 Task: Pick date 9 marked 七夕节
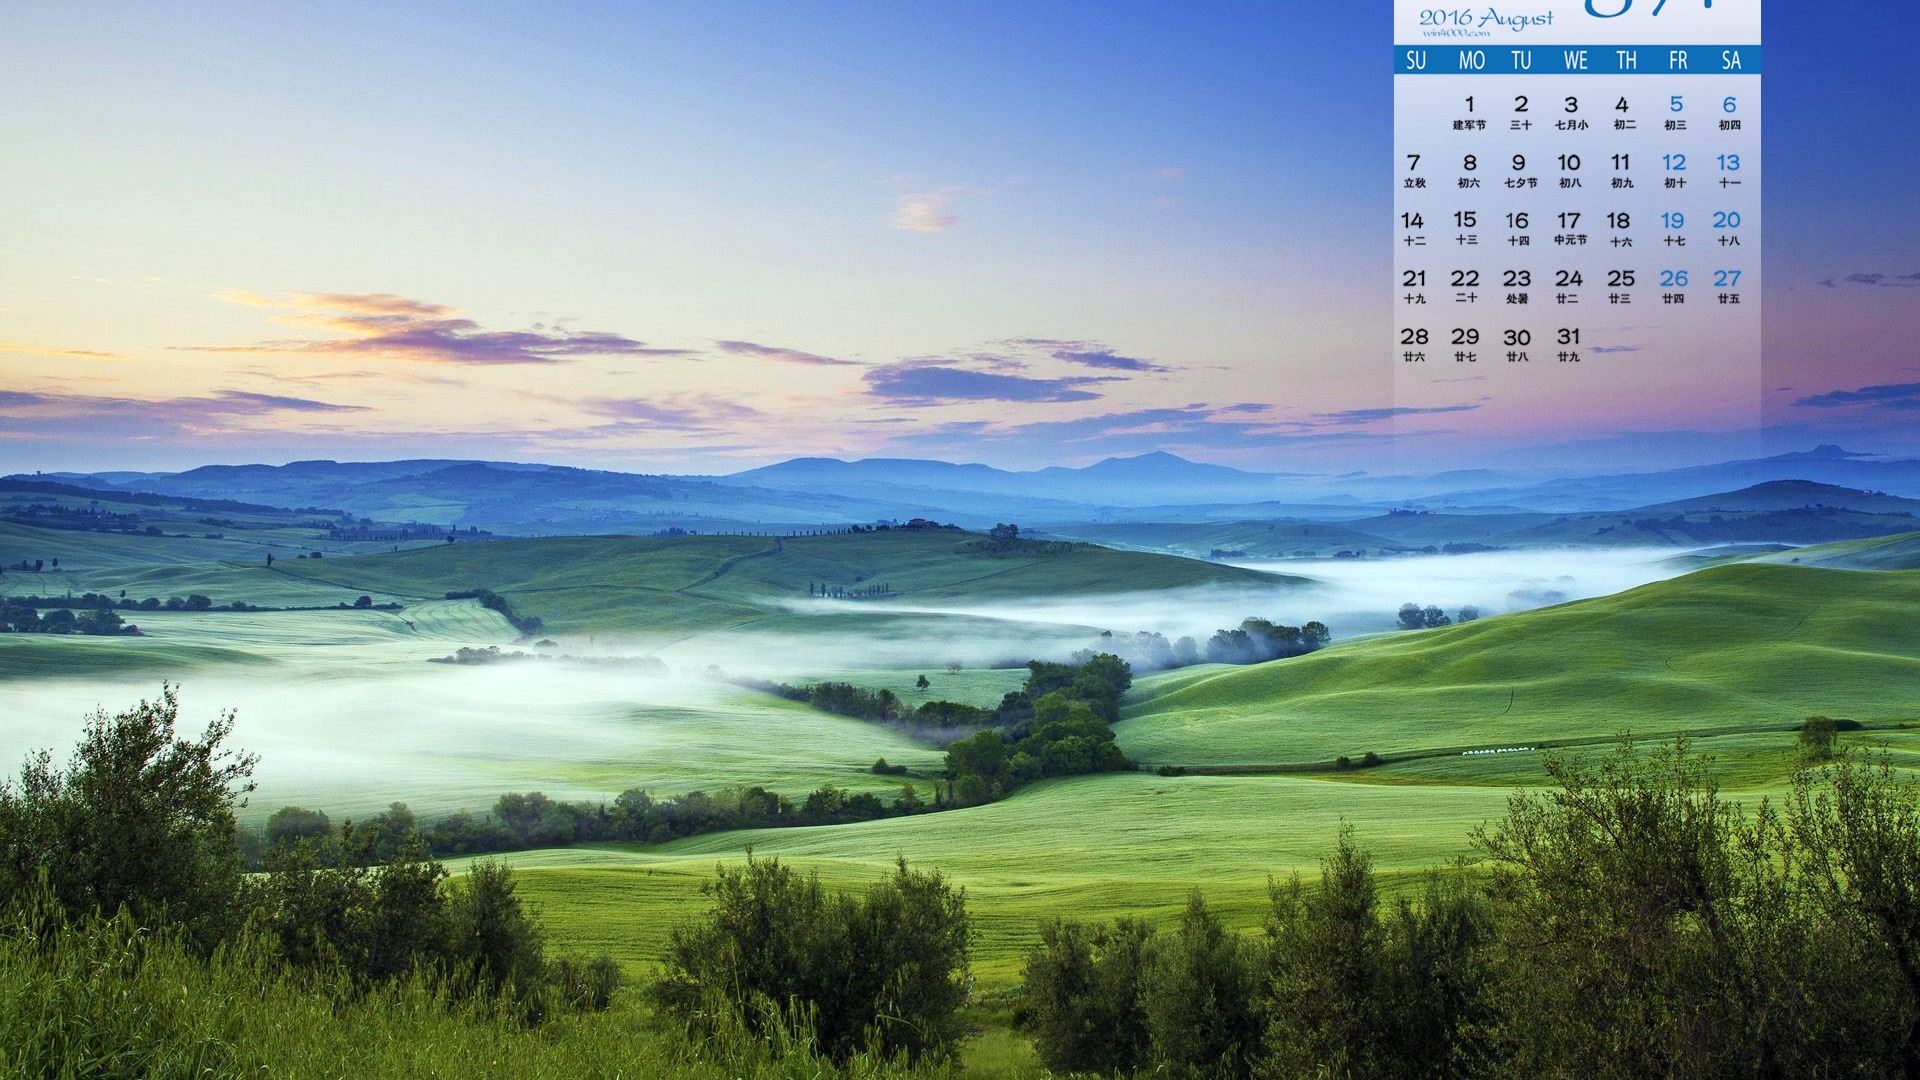pyautogui.click(x=1520, y=171)
